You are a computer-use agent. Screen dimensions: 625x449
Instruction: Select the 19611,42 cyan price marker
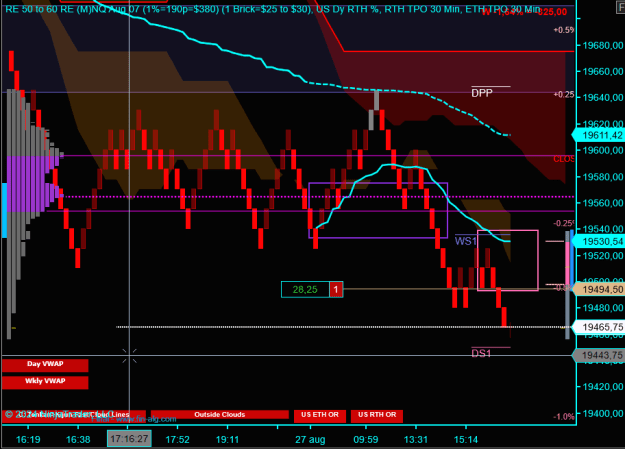[x=599, y=135]
